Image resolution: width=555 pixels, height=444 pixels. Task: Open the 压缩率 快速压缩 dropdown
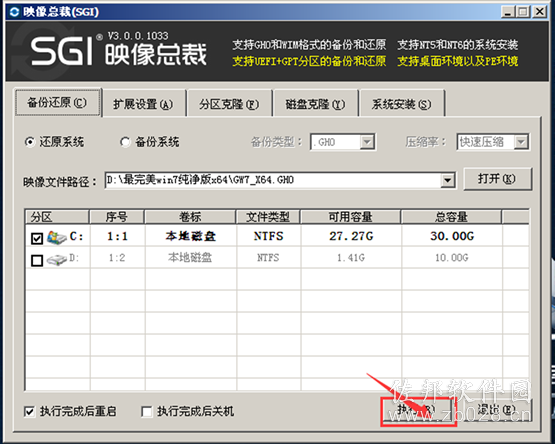pyautogui.click(x=521, y=142)
